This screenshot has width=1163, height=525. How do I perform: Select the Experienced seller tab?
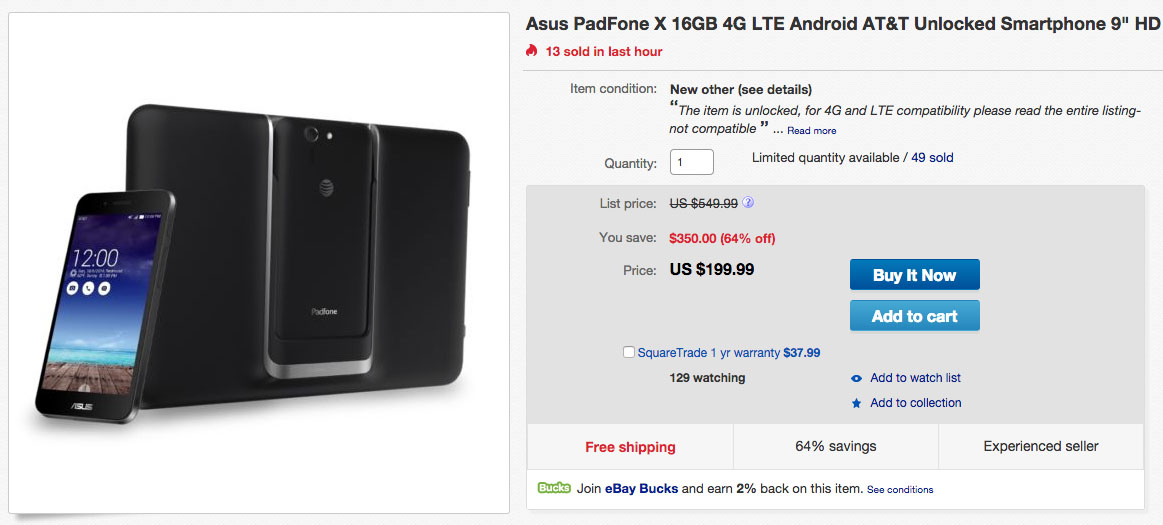(x=1040, y=446)
